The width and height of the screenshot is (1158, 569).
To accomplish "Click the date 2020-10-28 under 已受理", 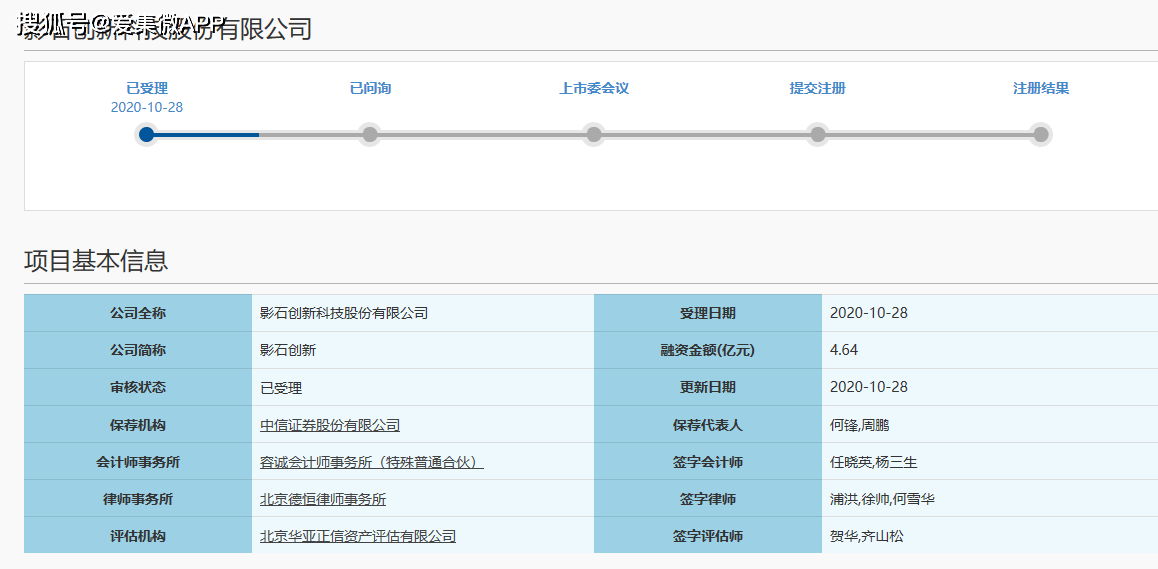I will [x=147, y=107].
